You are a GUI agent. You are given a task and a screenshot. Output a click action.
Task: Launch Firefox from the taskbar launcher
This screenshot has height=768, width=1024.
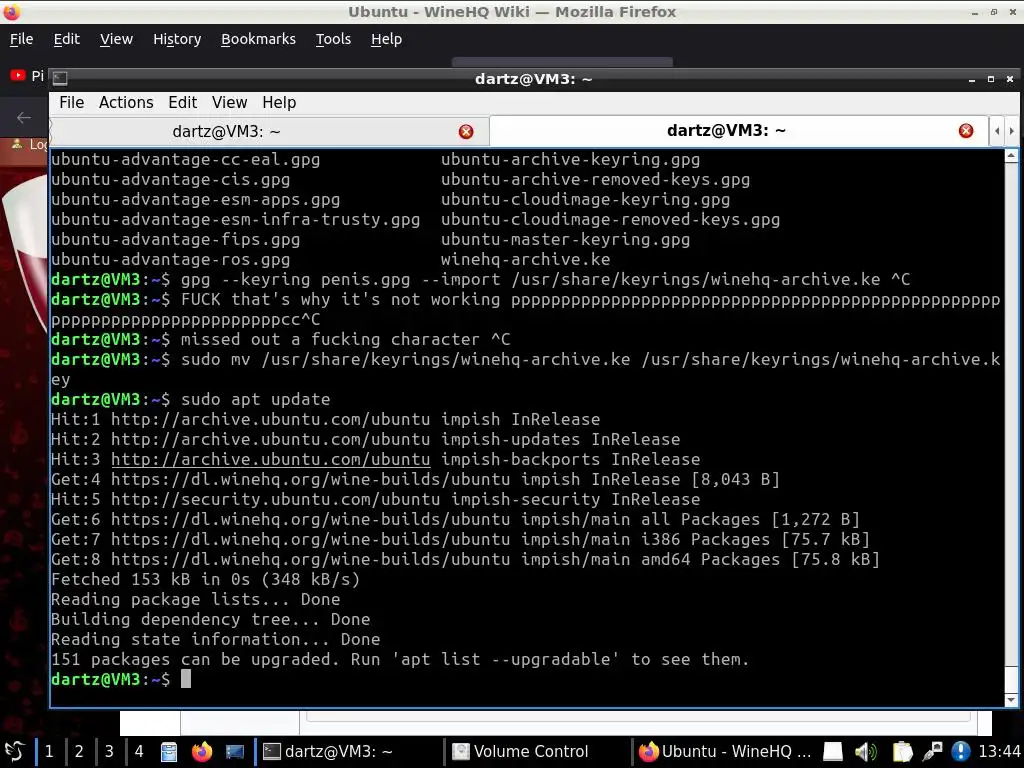click(x=202, y=752)
